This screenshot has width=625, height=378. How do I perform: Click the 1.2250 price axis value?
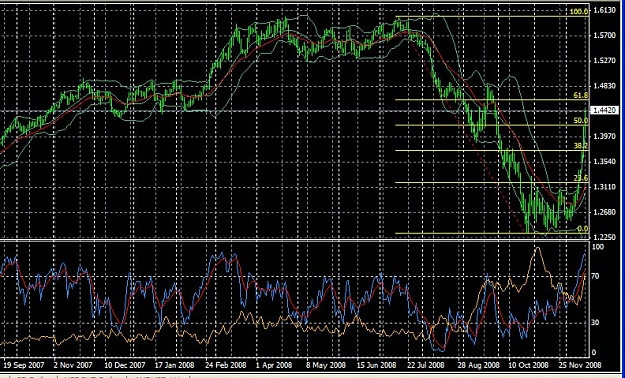(x=604, y=237)
